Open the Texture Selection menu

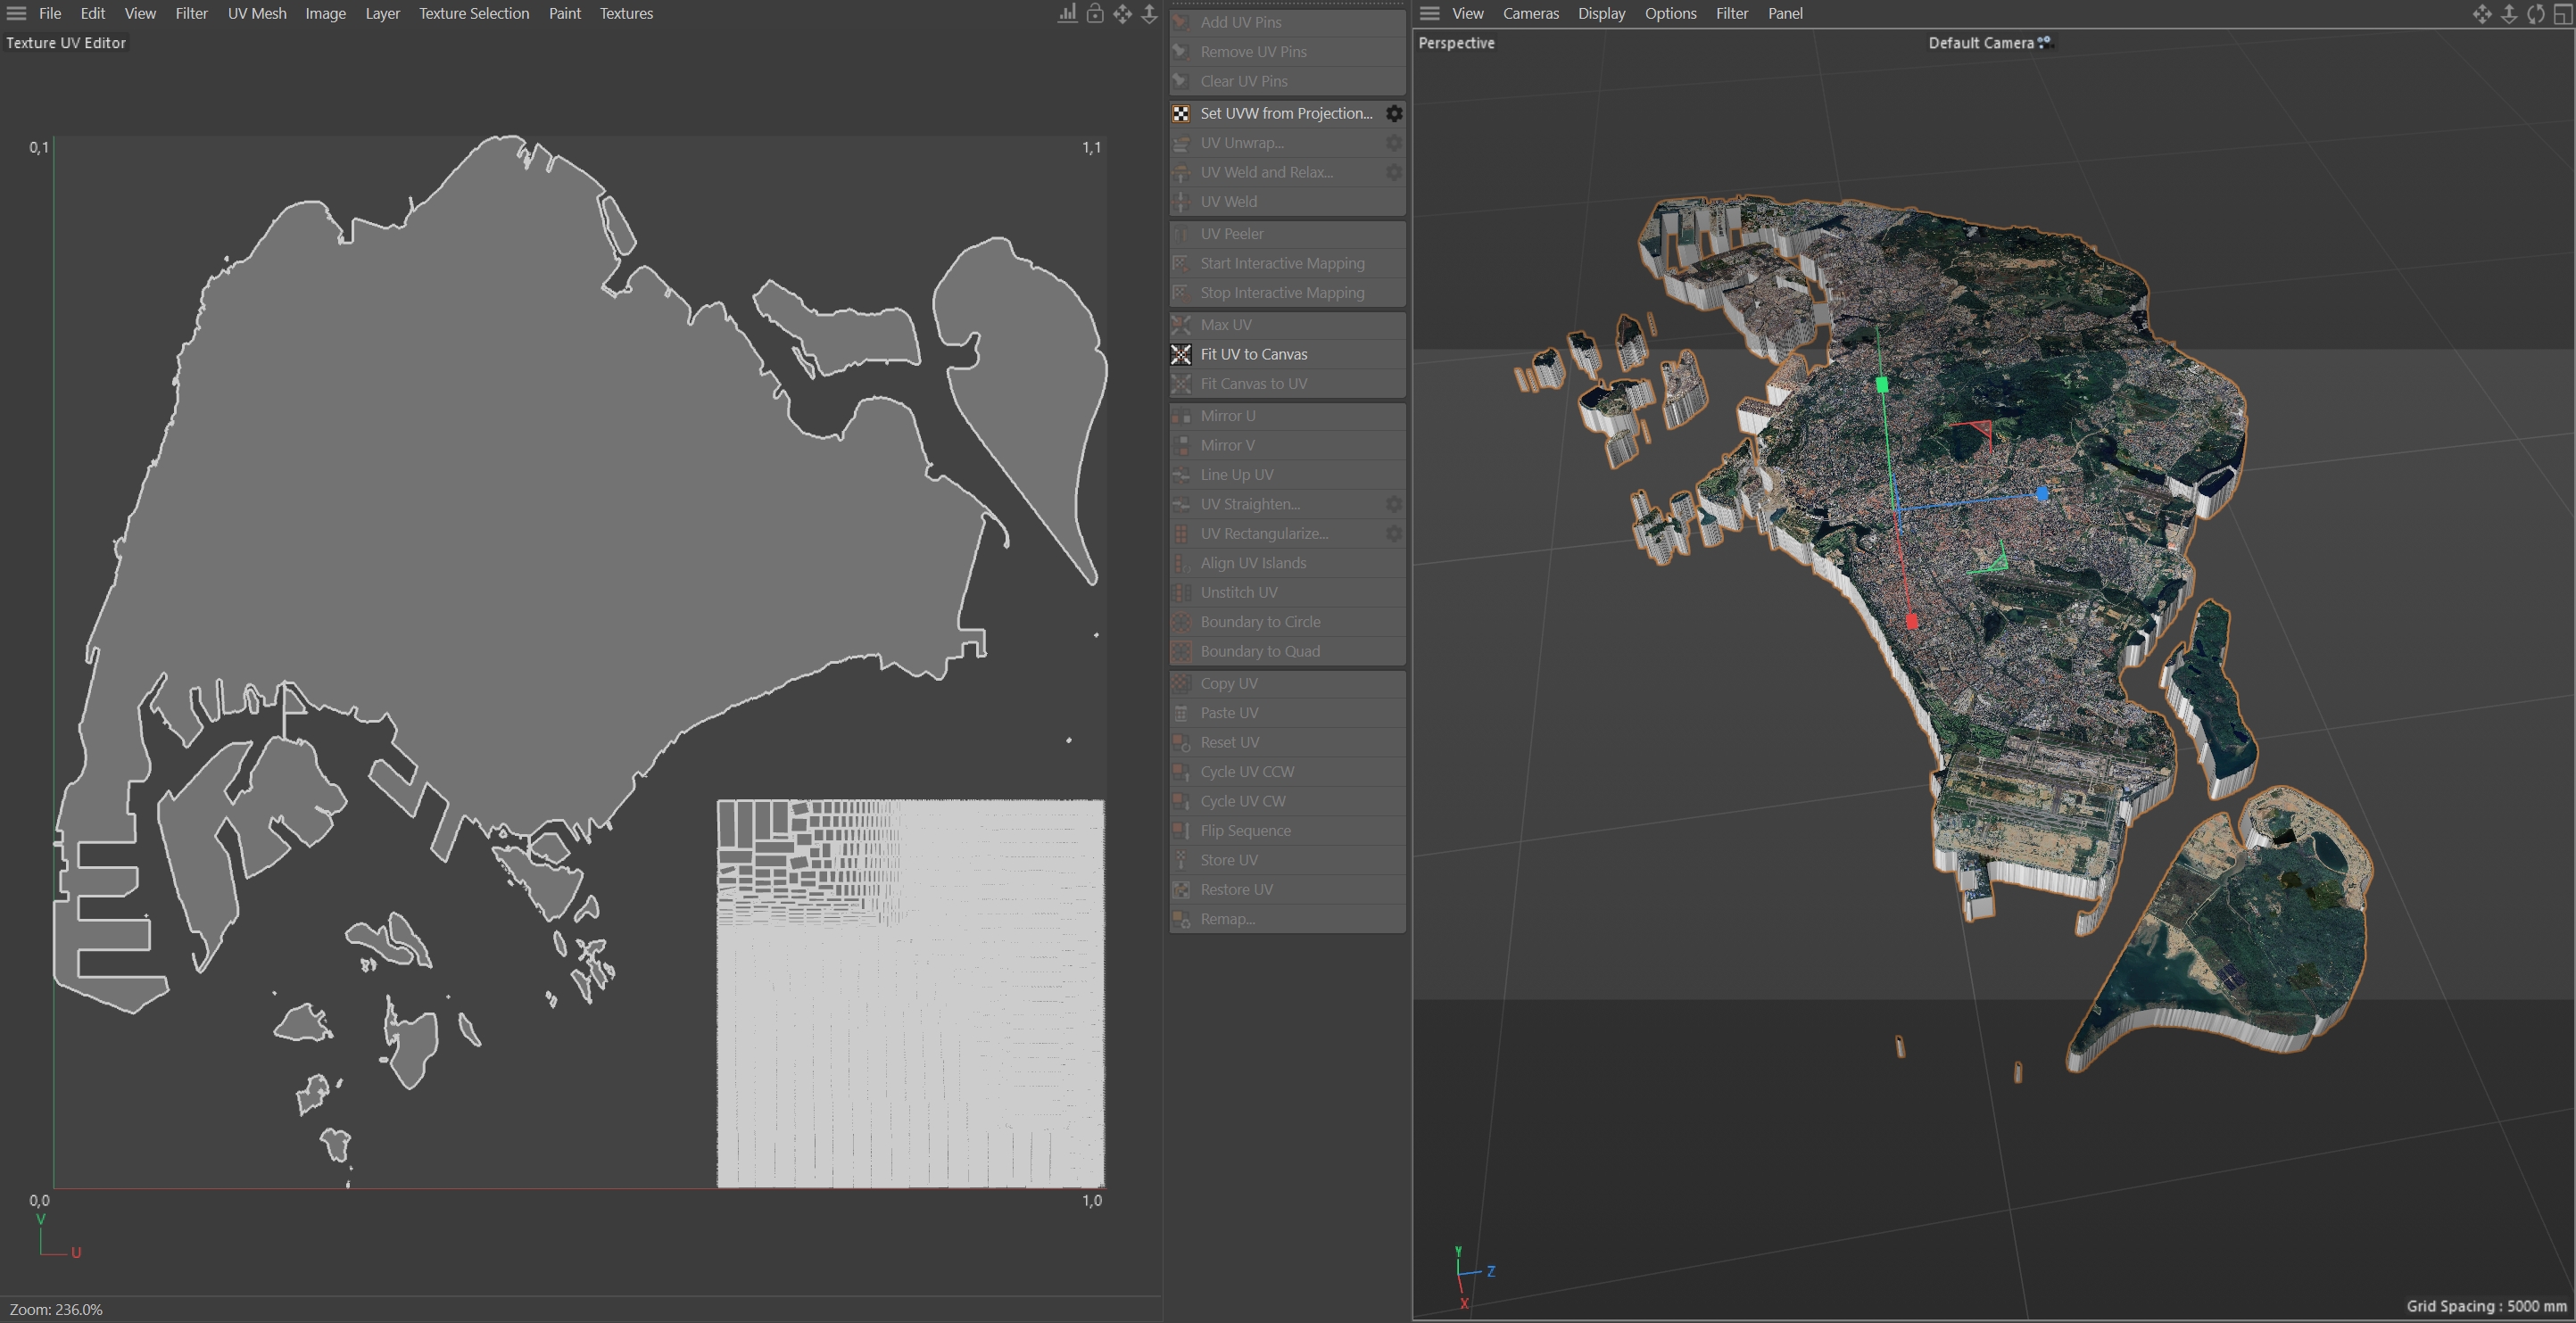pyautogui.click(x=474, y=14)
